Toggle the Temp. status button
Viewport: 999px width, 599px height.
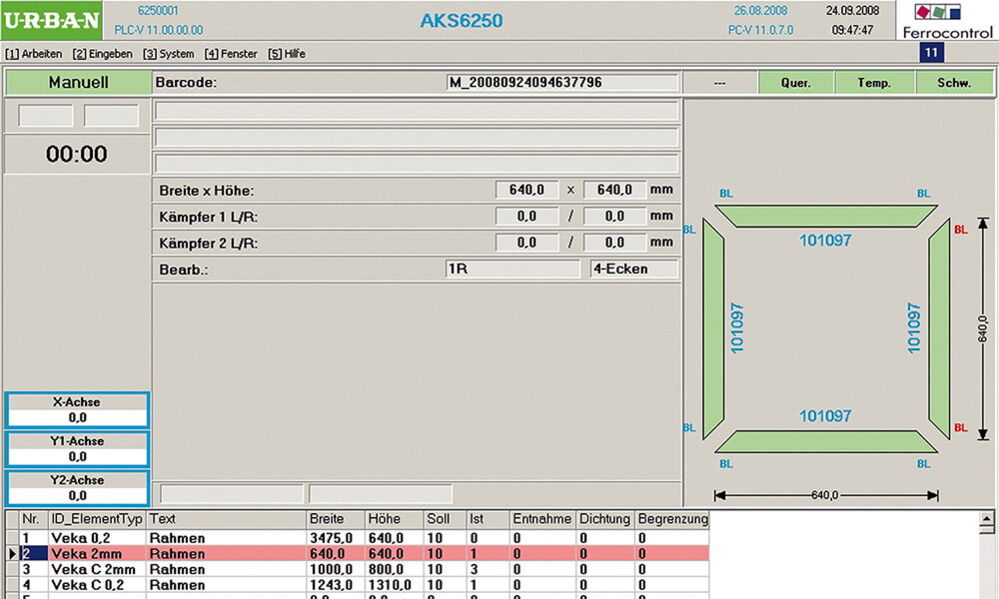point(874,83)
